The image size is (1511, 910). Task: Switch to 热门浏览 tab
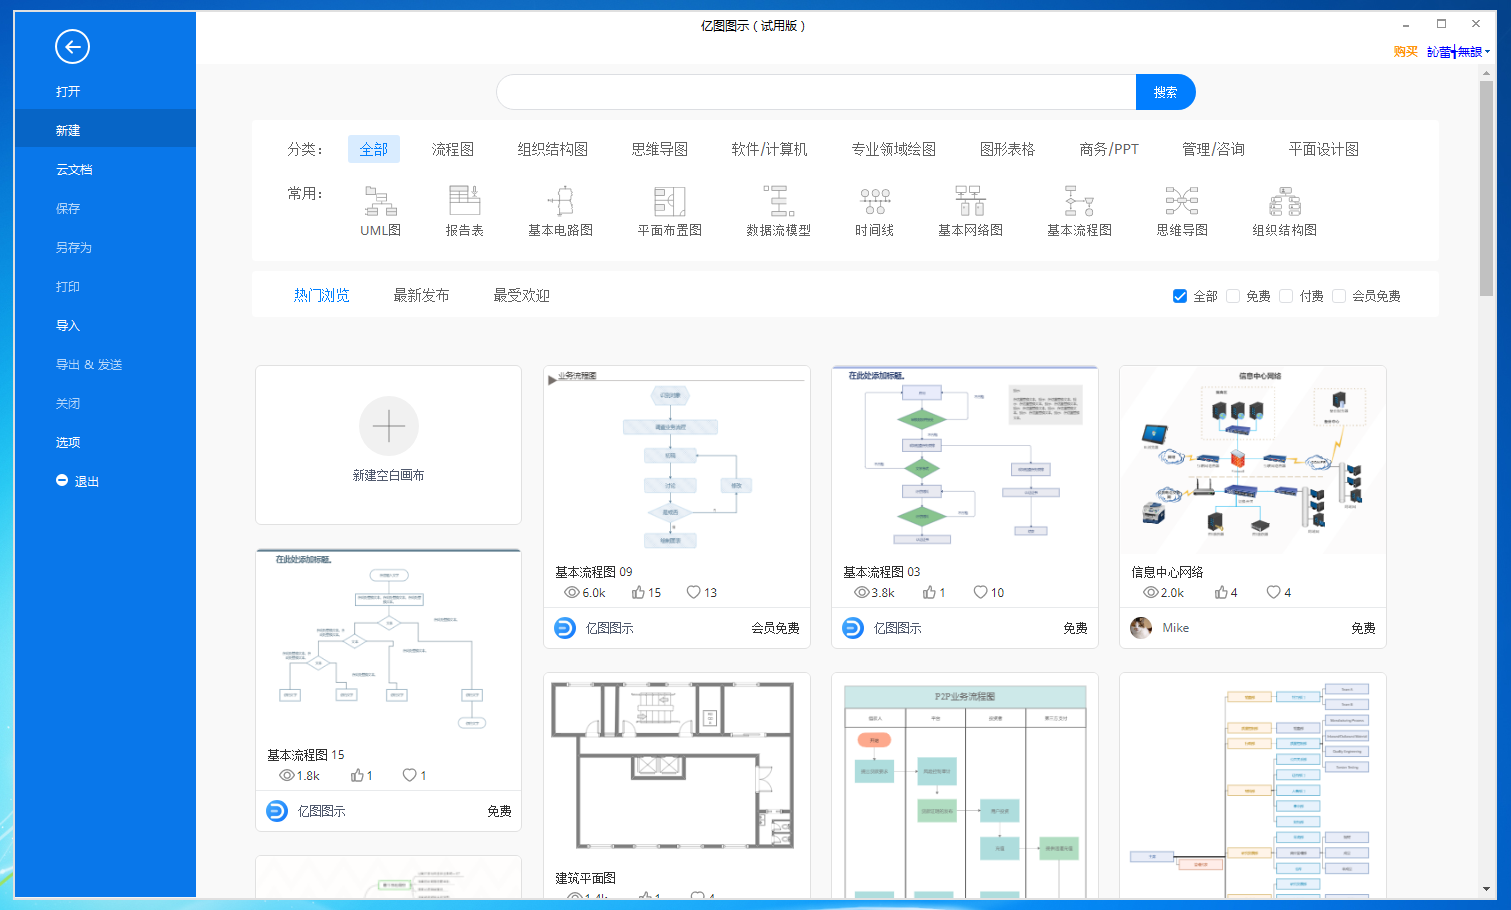pos(322,295)
